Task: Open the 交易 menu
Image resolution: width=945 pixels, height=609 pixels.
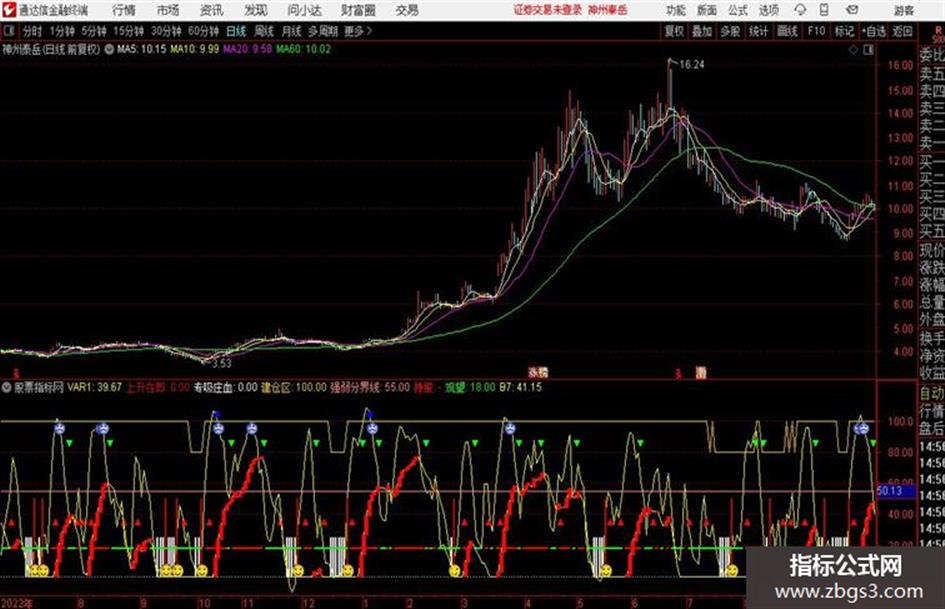Action: coord(407,10)
